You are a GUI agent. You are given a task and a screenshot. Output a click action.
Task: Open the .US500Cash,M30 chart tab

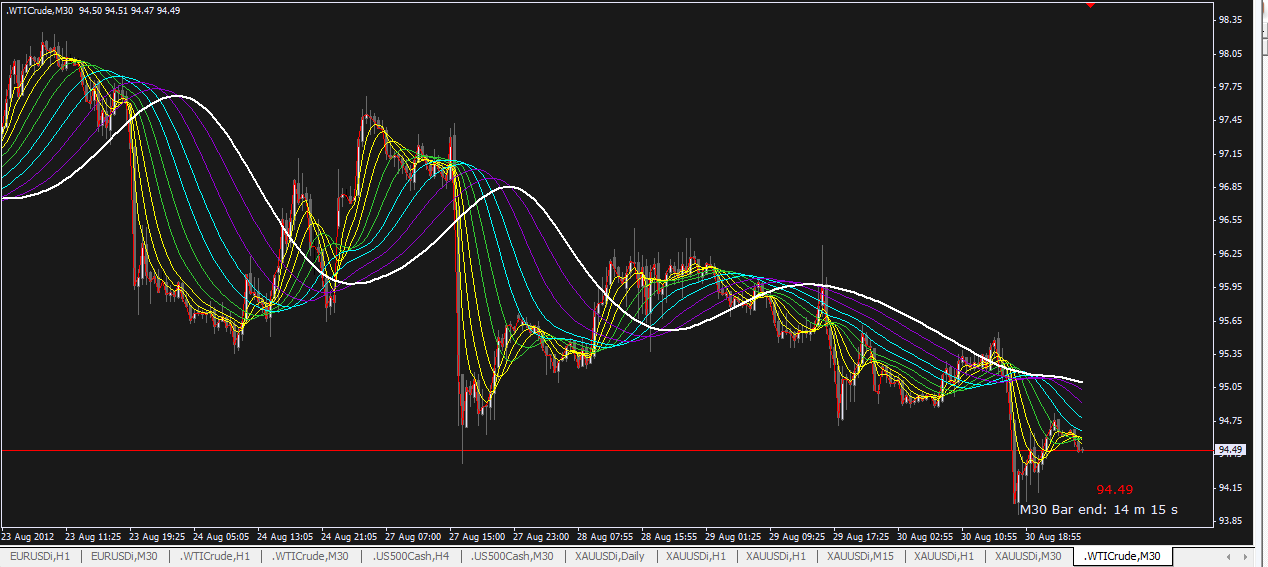512,556
